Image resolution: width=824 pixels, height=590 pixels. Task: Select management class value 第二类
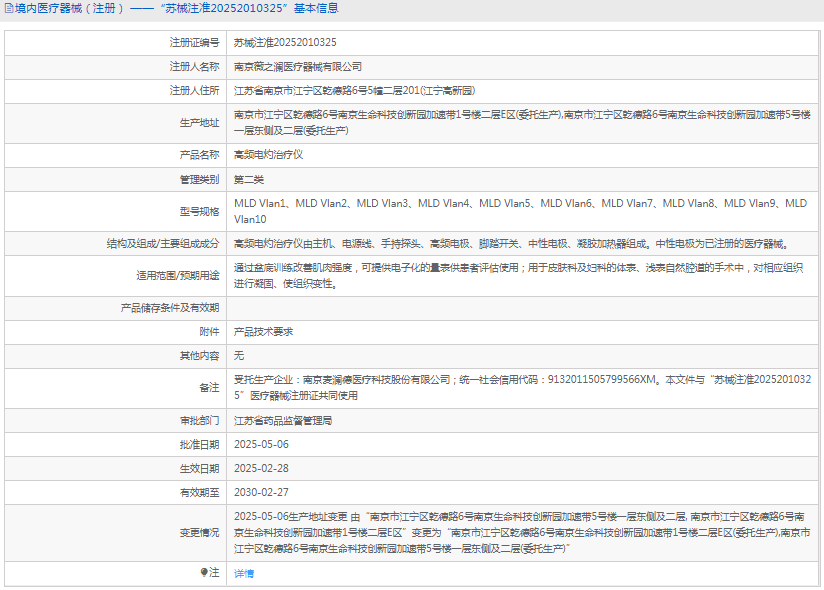(x=249, y=180)
